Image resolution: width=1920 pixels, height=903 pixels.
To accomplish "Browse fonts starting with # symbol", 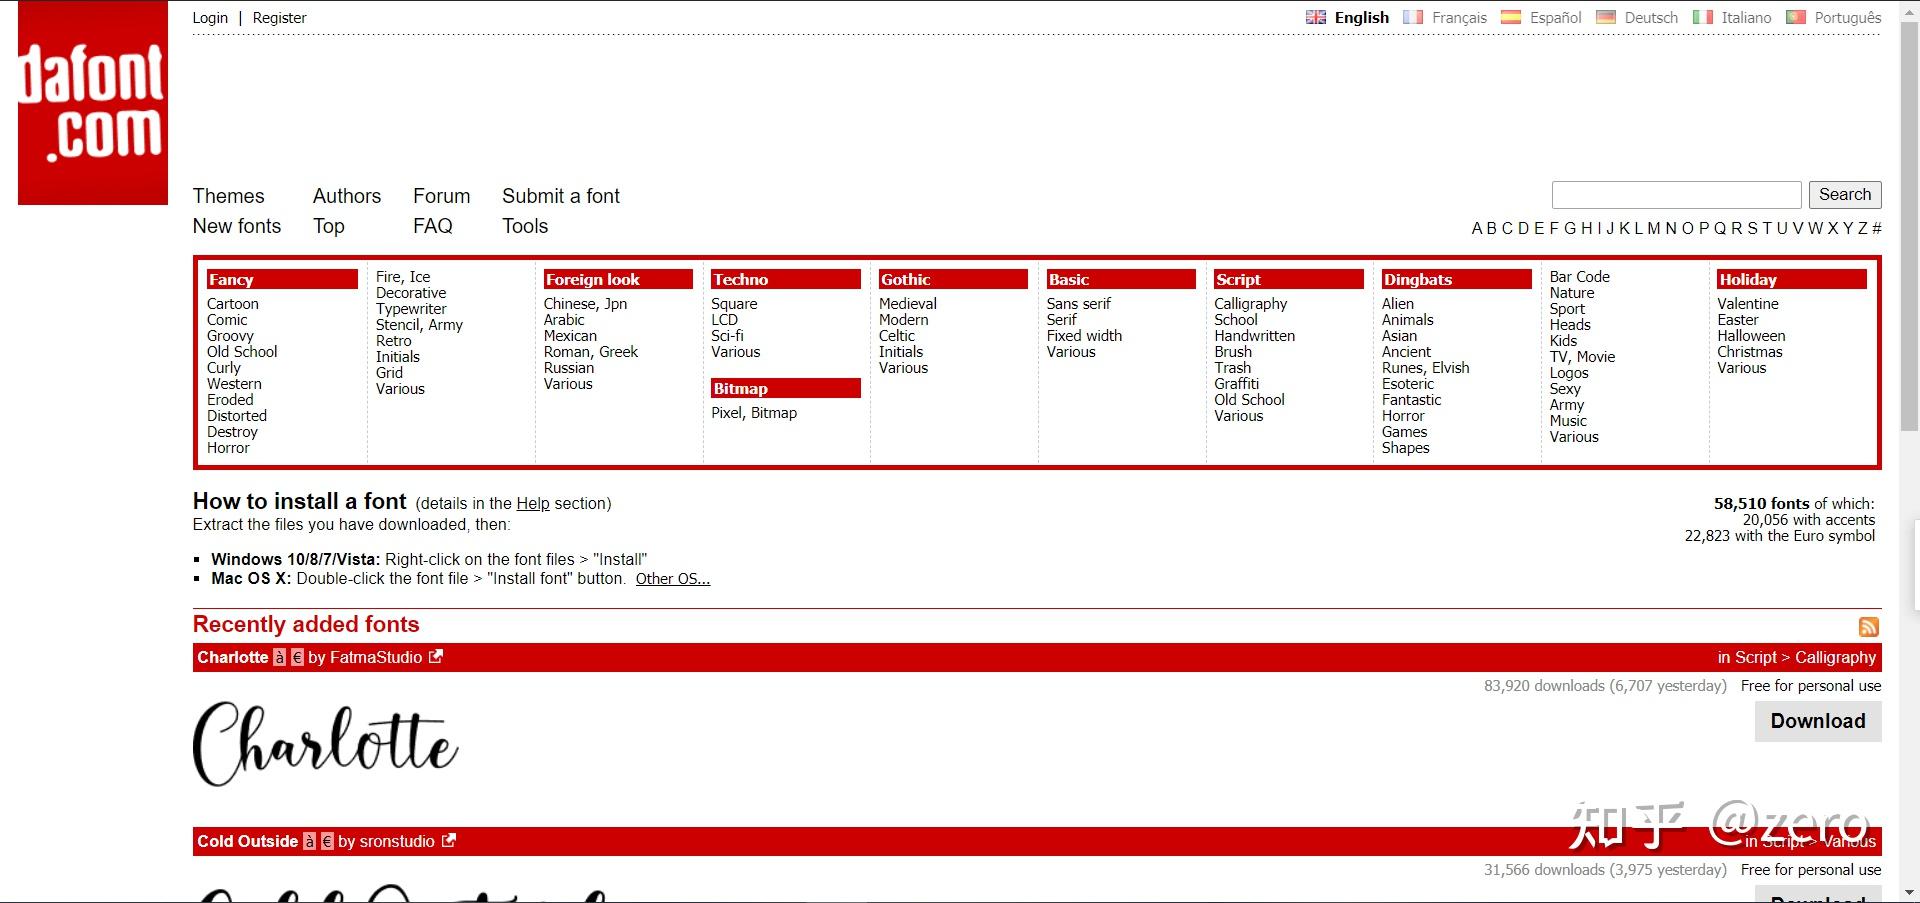I will click(1877, 228).
